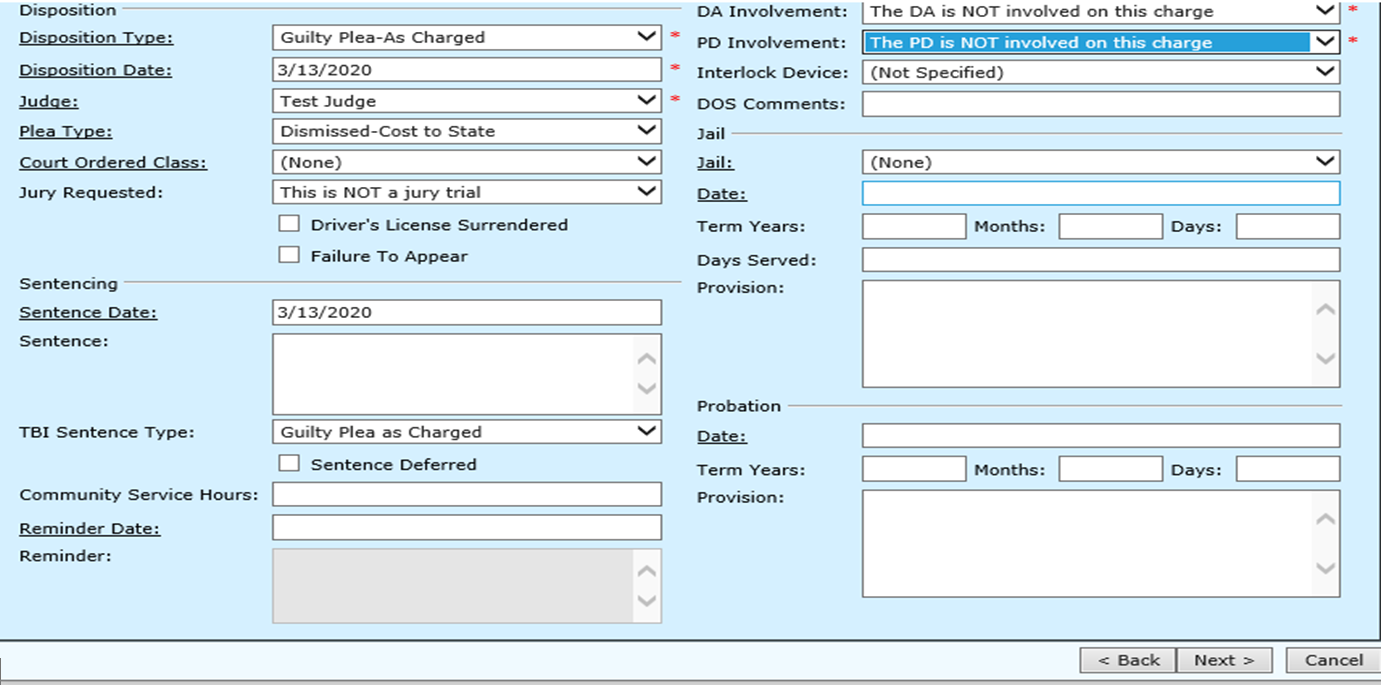Click the Jail label link
Viewport: 1383px width, 688px height.
point(715,162)
